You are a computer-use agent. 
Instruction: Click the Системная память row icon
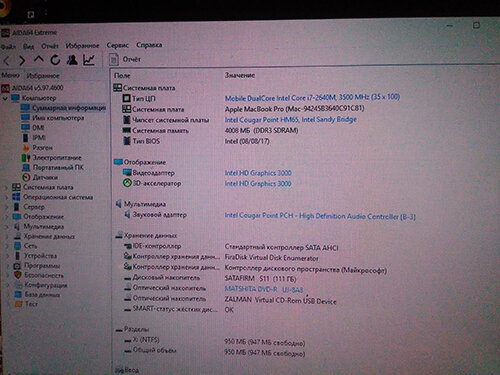126,130
